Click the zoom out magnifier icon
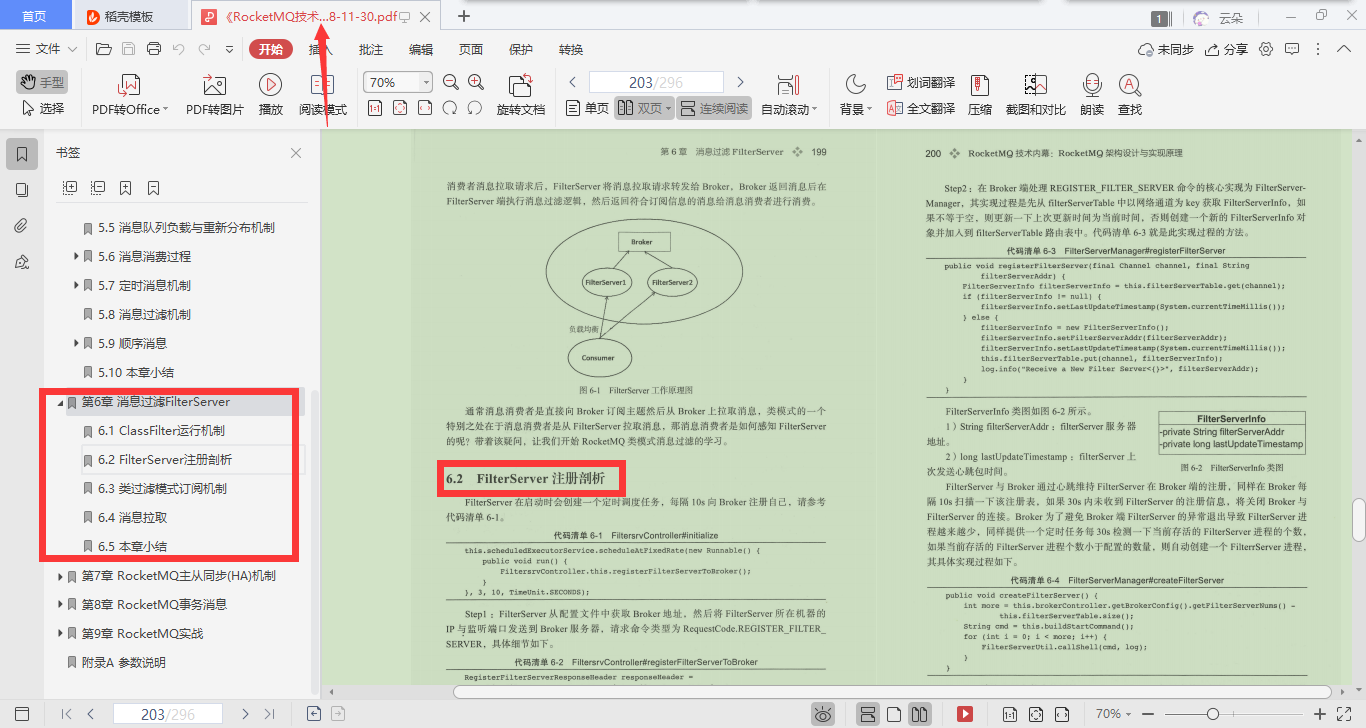The image size is (1366, 728). 451,83
